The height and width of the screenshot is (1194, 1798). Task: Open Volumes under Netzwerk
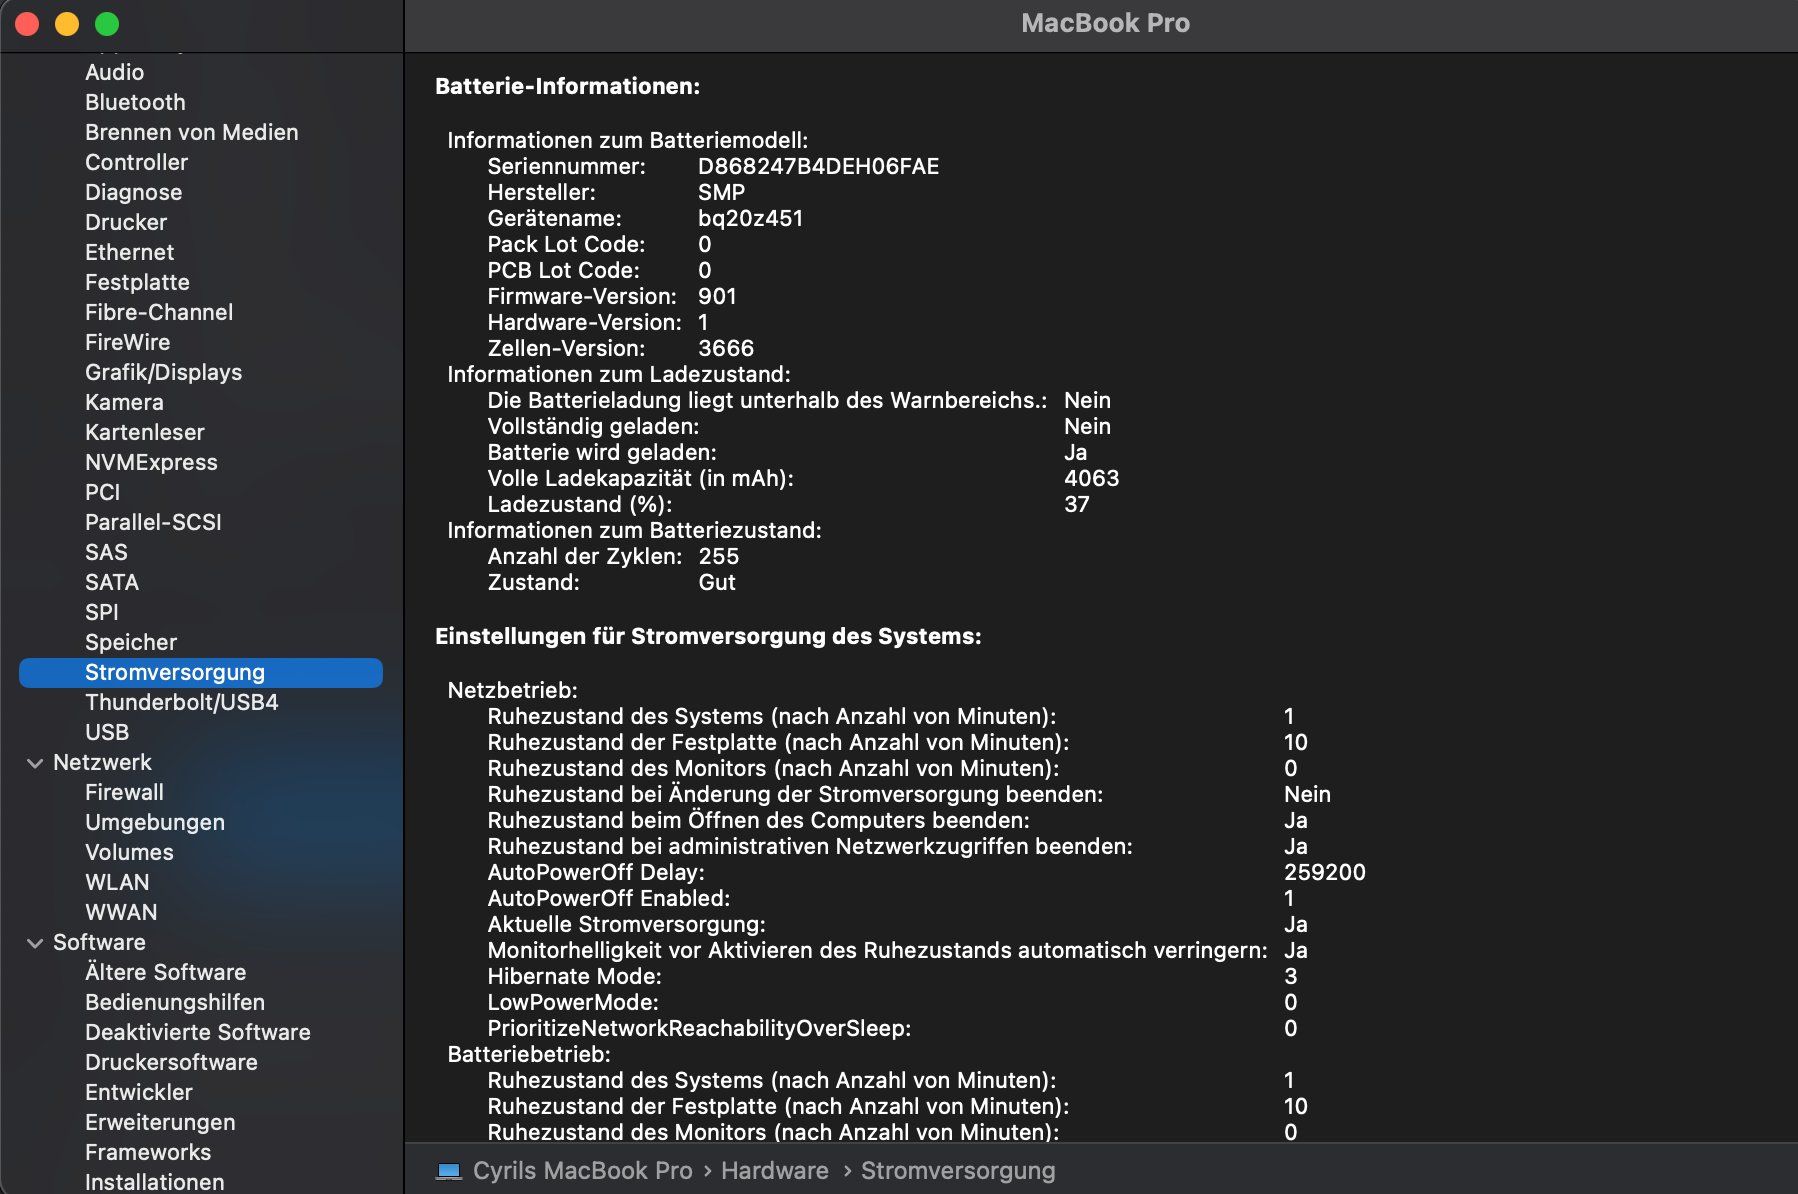click(129, 852)
